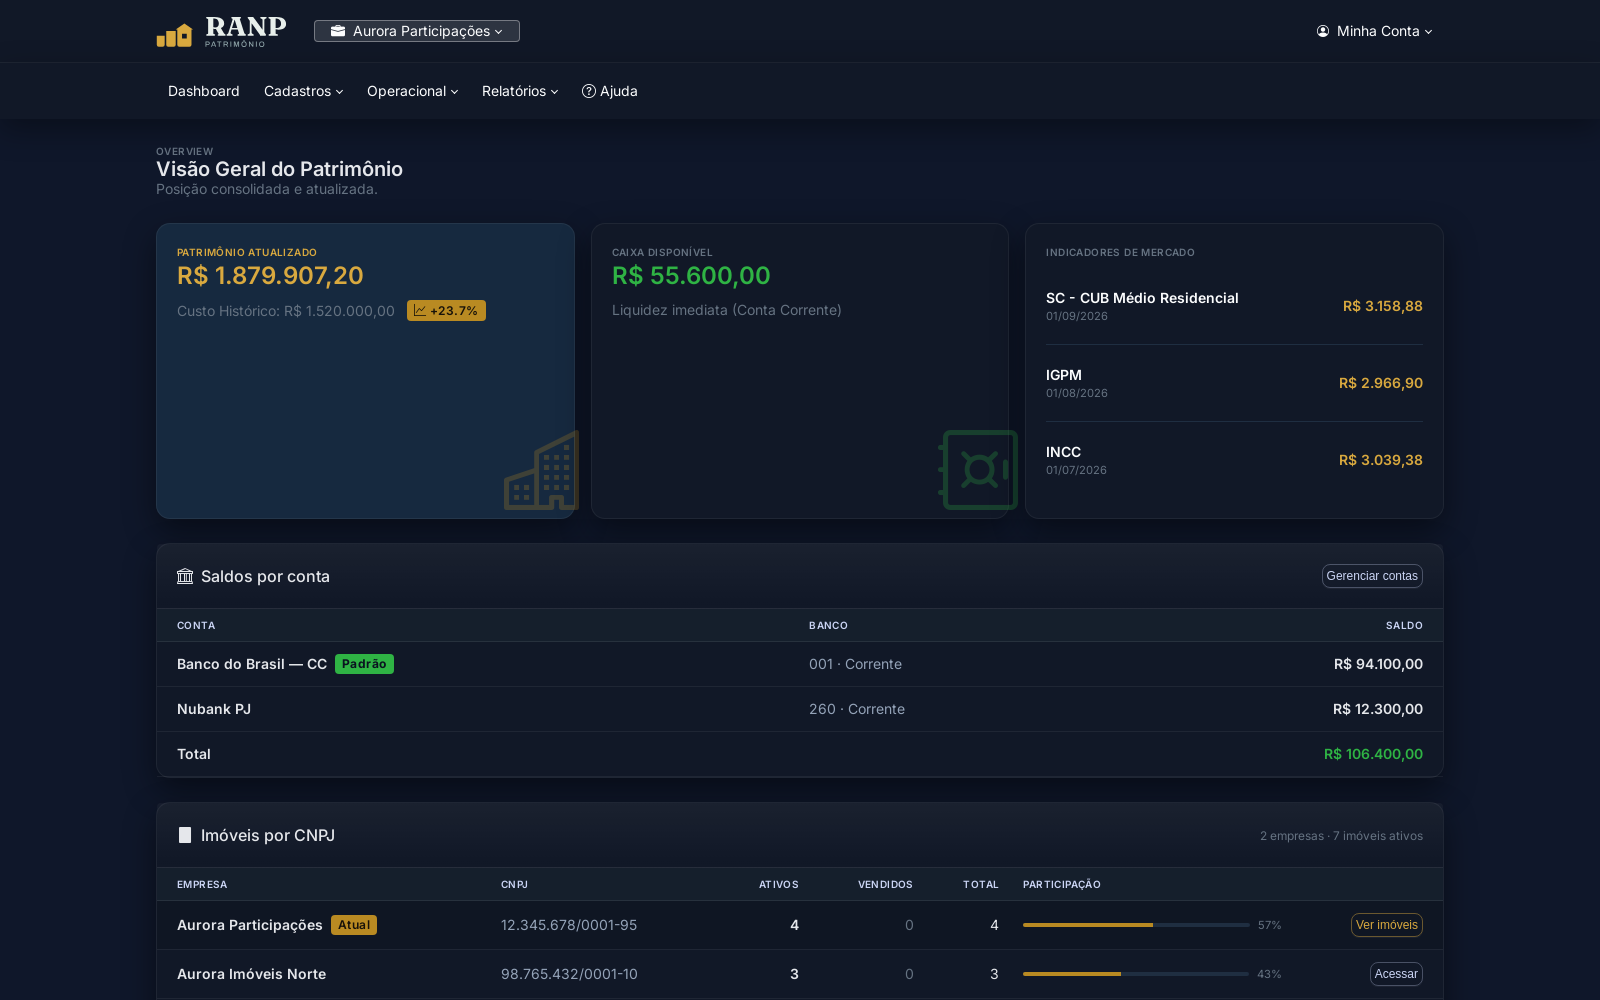Click the building icon beside Imóveis por CNPJ
The width and height of the screenshot is (1600, 1000).
tap(185, 835)
